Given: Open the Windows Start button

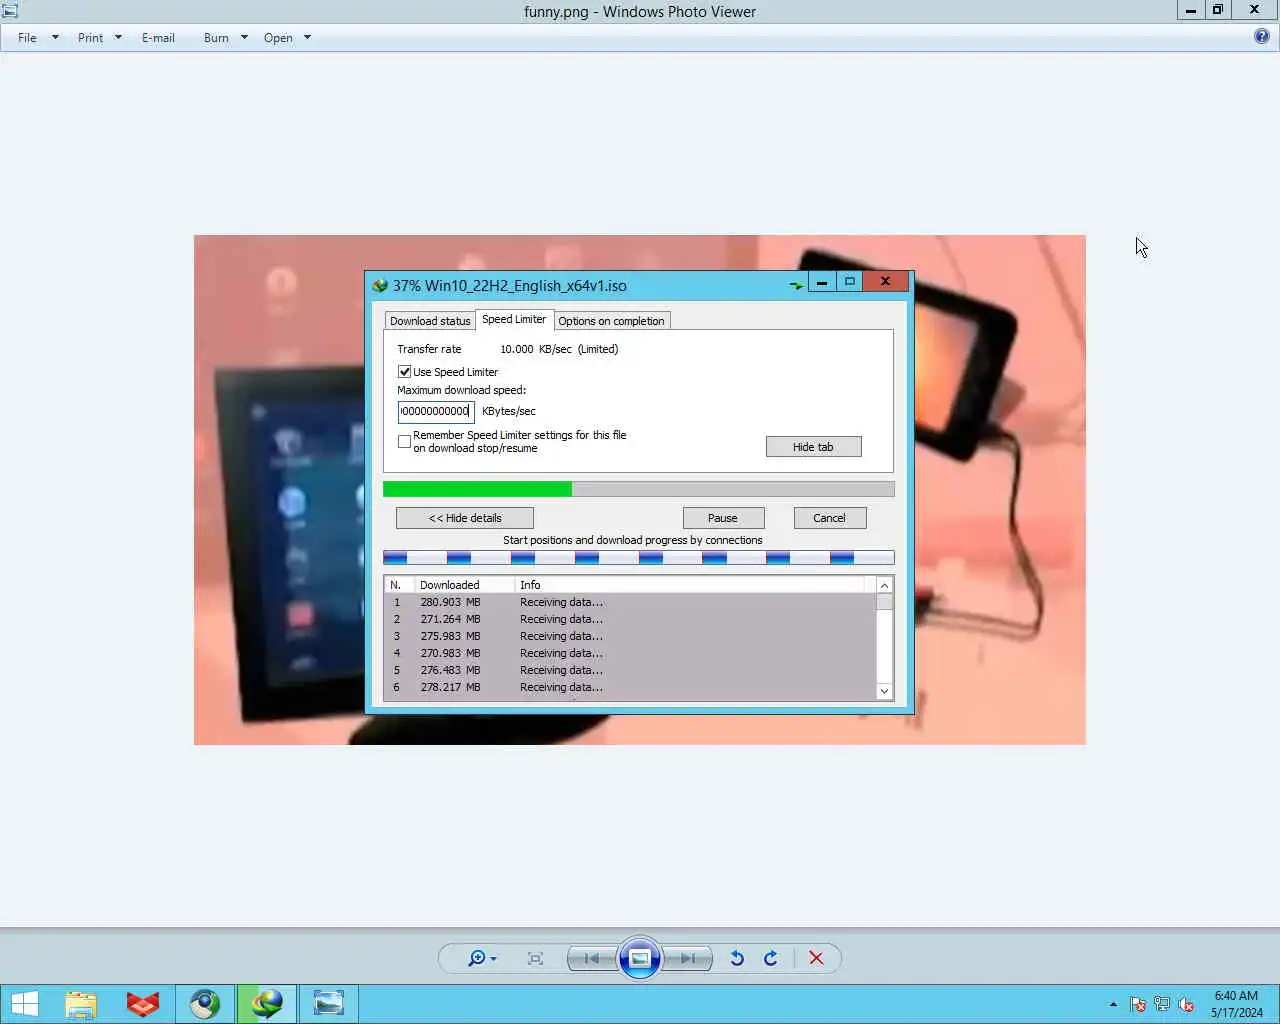Looking at the screenshot, I should 24,1004.
